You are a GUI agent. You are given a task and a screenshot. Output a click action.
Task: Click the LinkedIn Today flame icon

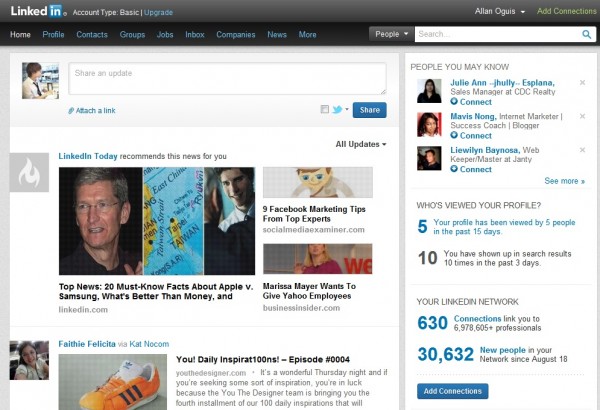[29, 172]
